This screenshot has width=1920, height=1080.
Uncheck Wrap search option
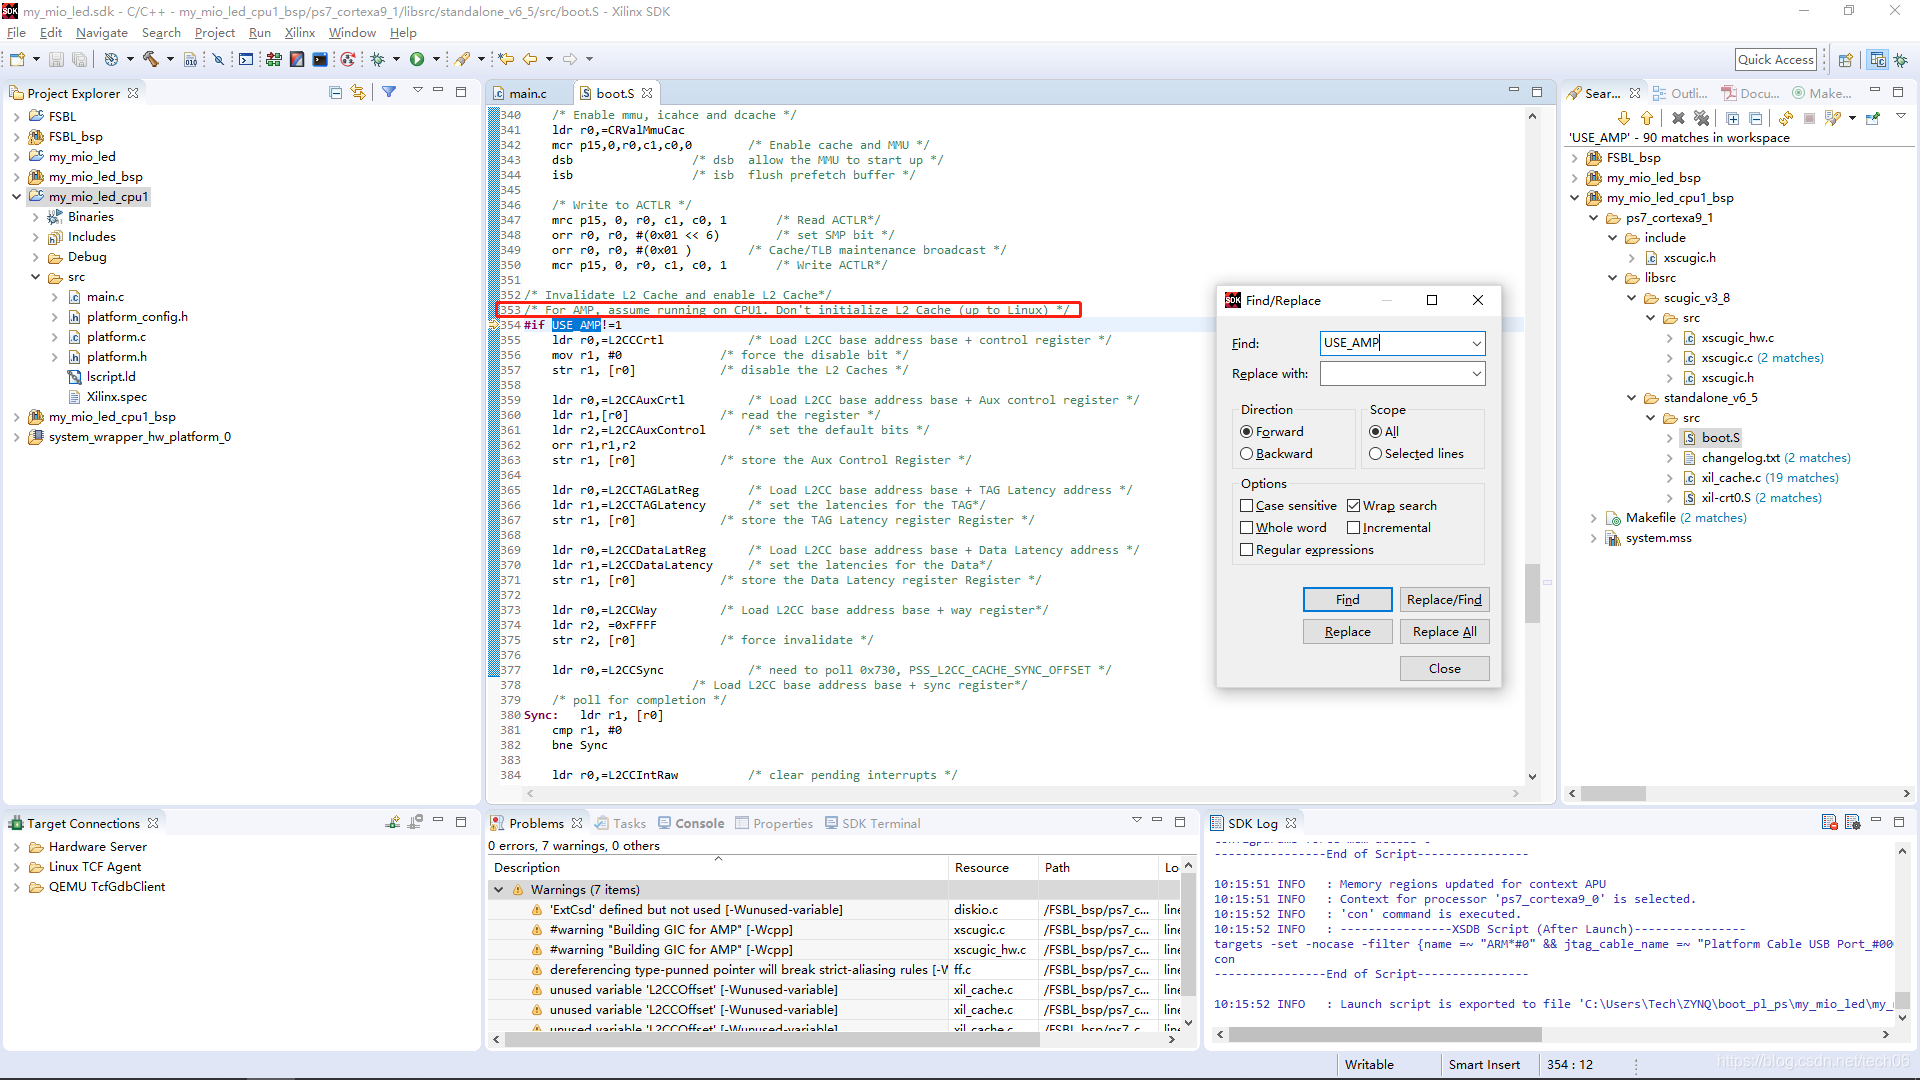(1354, 506)
